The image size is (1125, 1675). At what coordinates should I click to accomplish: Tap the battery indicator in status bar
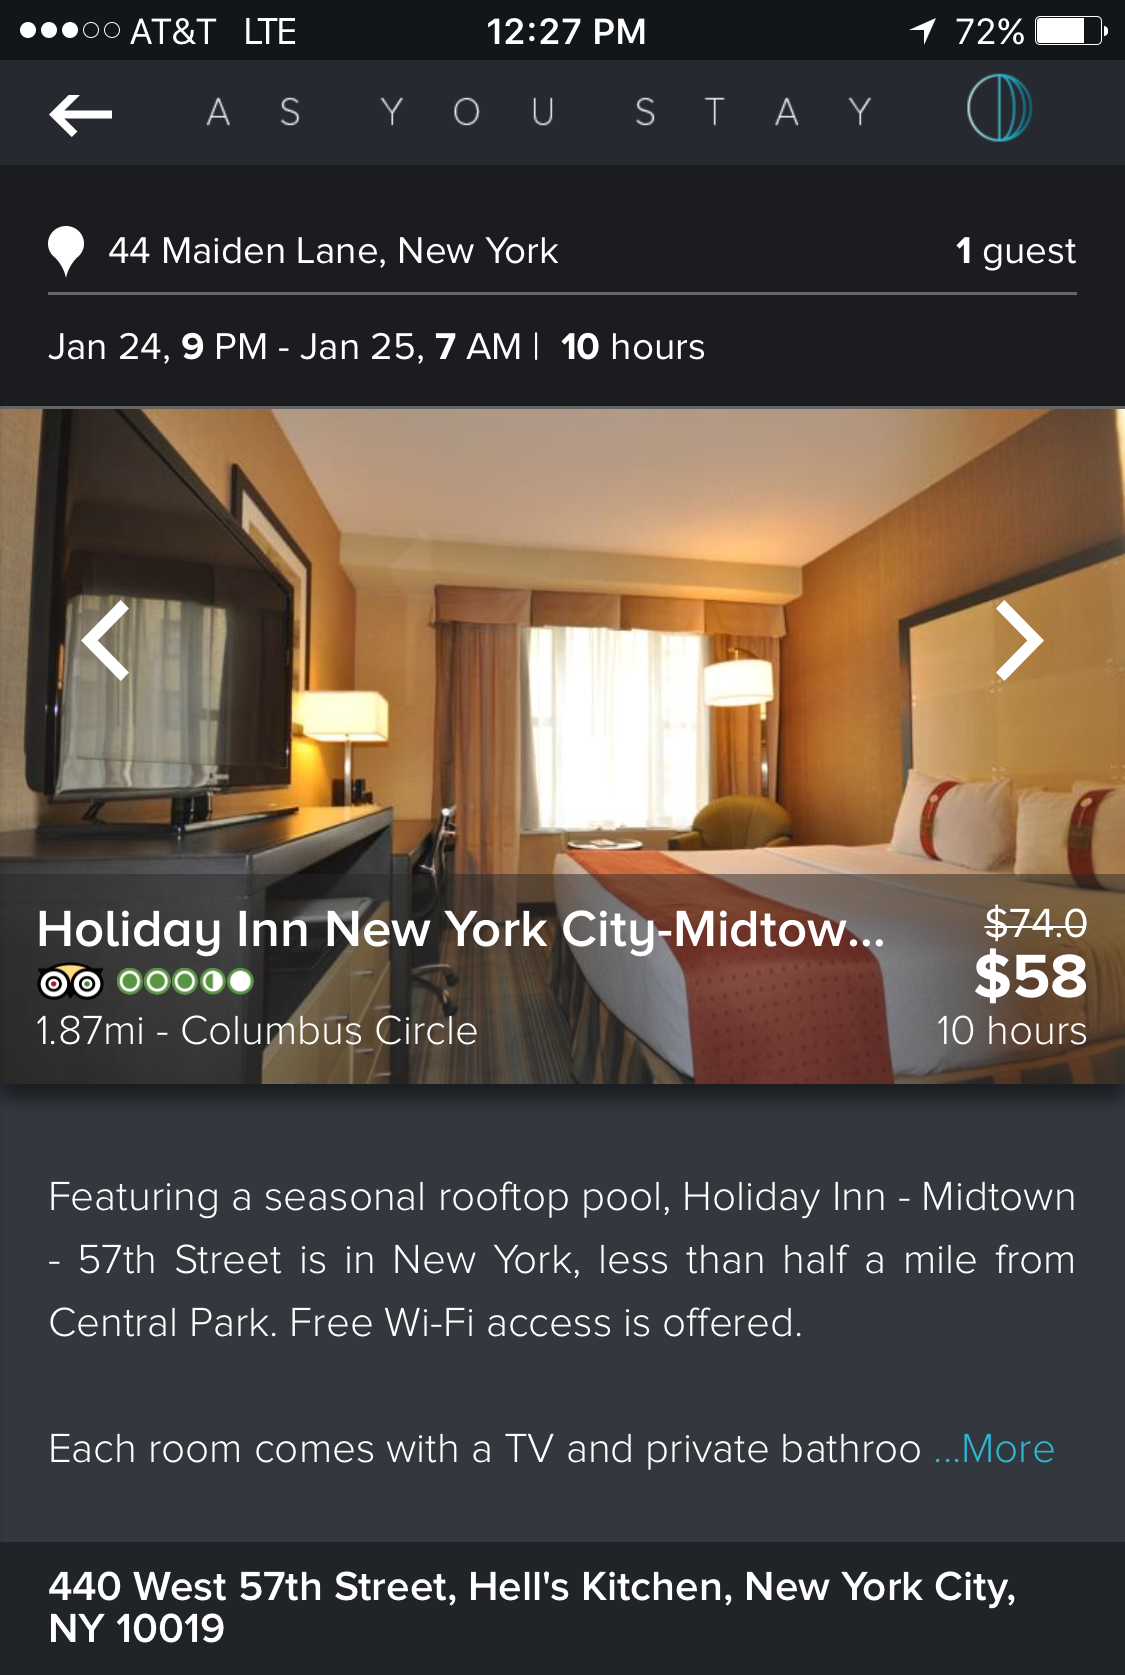1071,31
